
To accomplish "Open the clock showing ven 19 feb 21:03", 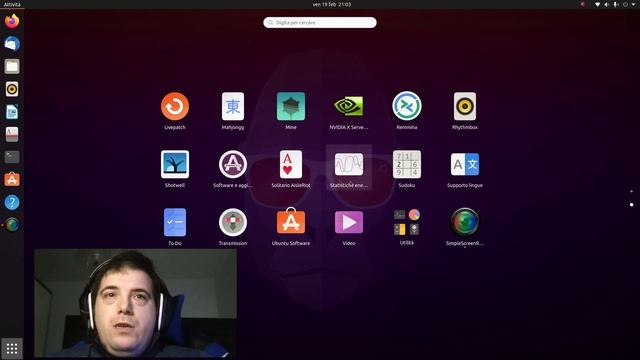I will click(x=331, y=4).
